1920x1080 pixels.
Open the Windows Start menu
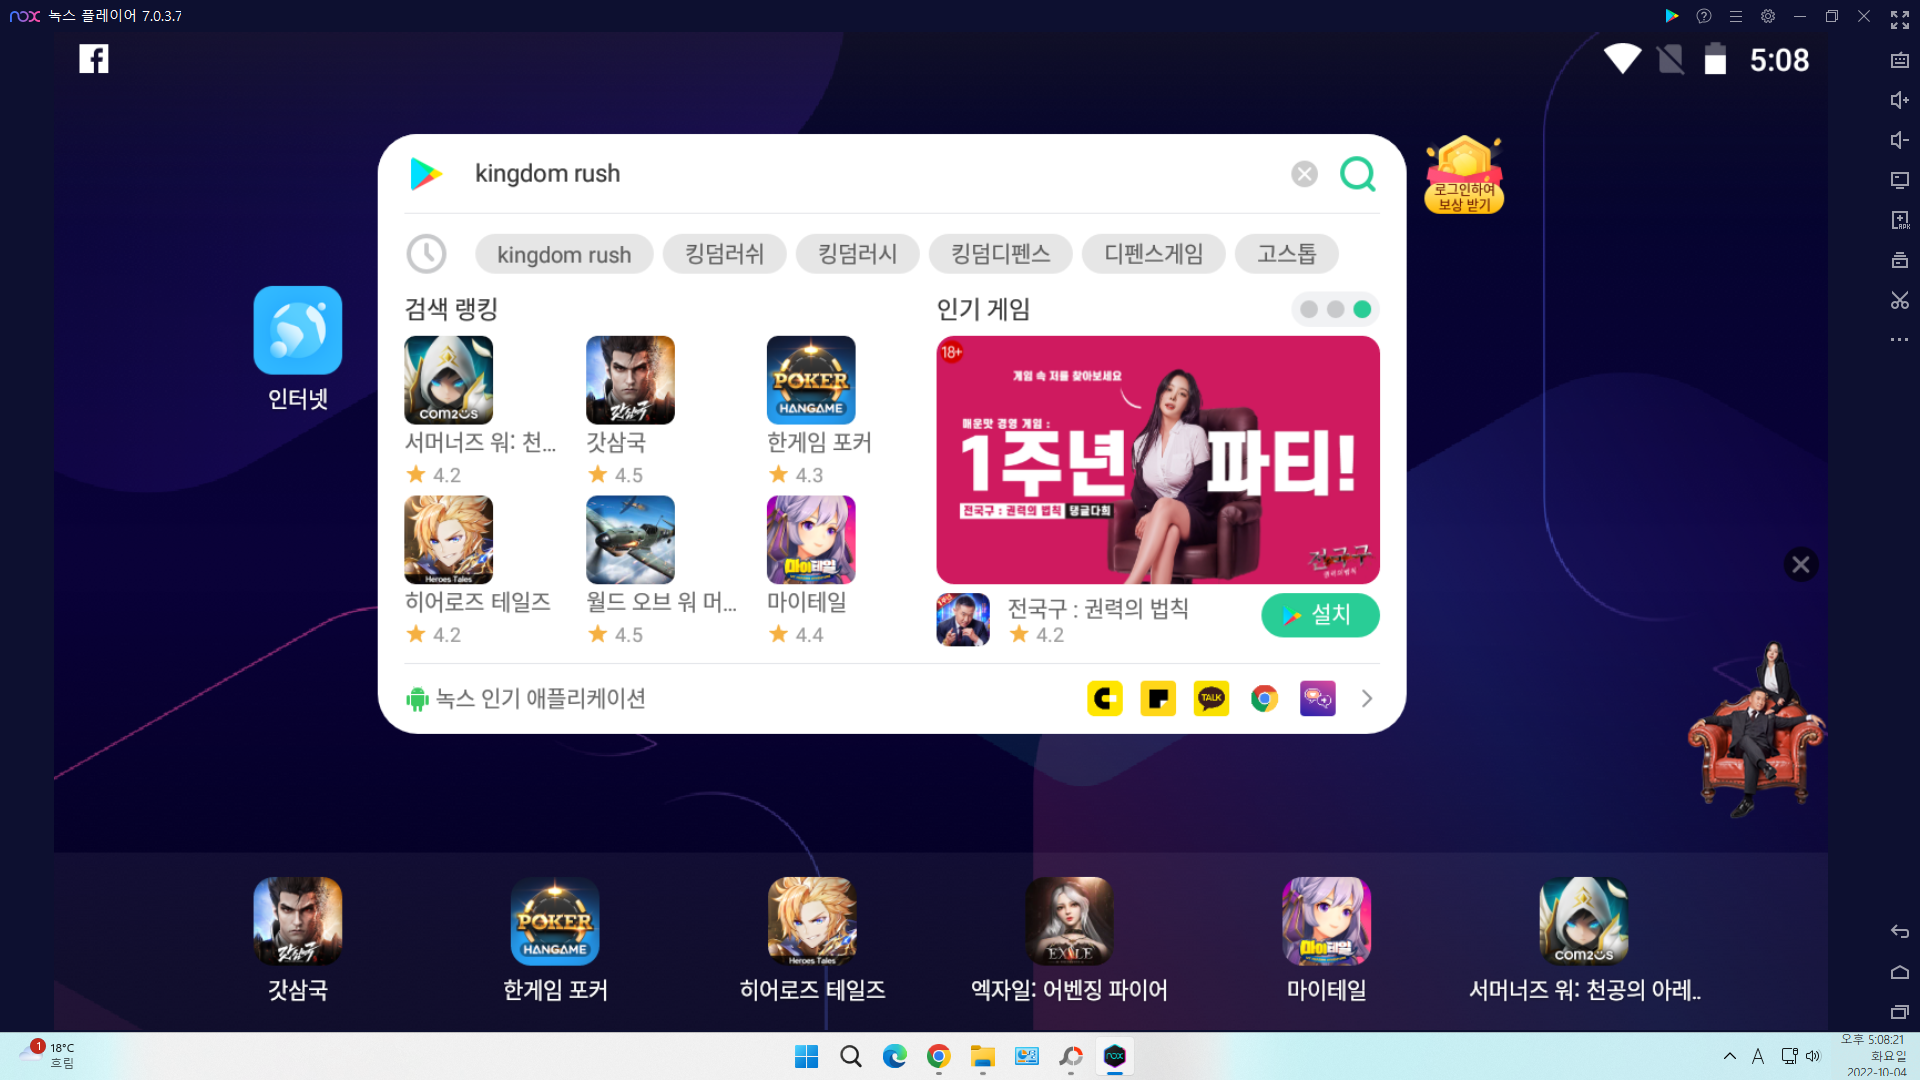[806, 1057]
